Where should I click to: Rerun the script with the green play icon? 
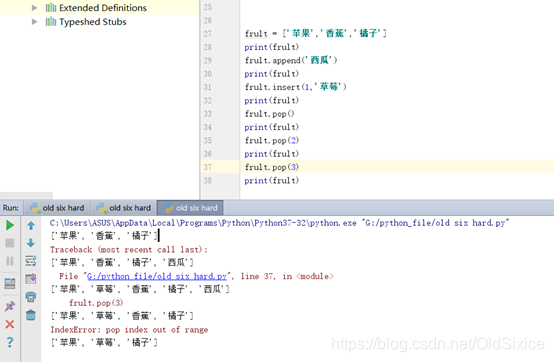(10, 225)
